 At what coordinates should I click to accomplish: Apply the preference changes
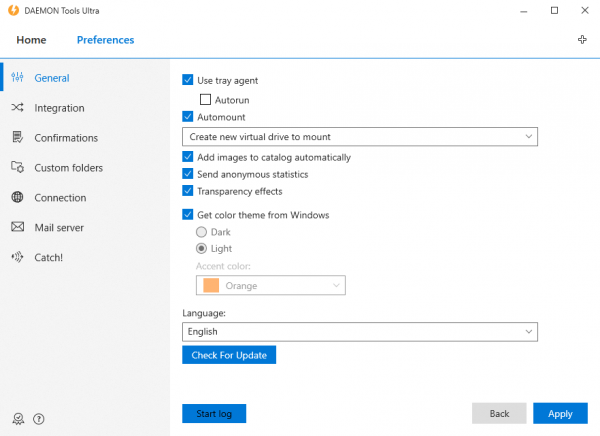[x=560, y=413]
